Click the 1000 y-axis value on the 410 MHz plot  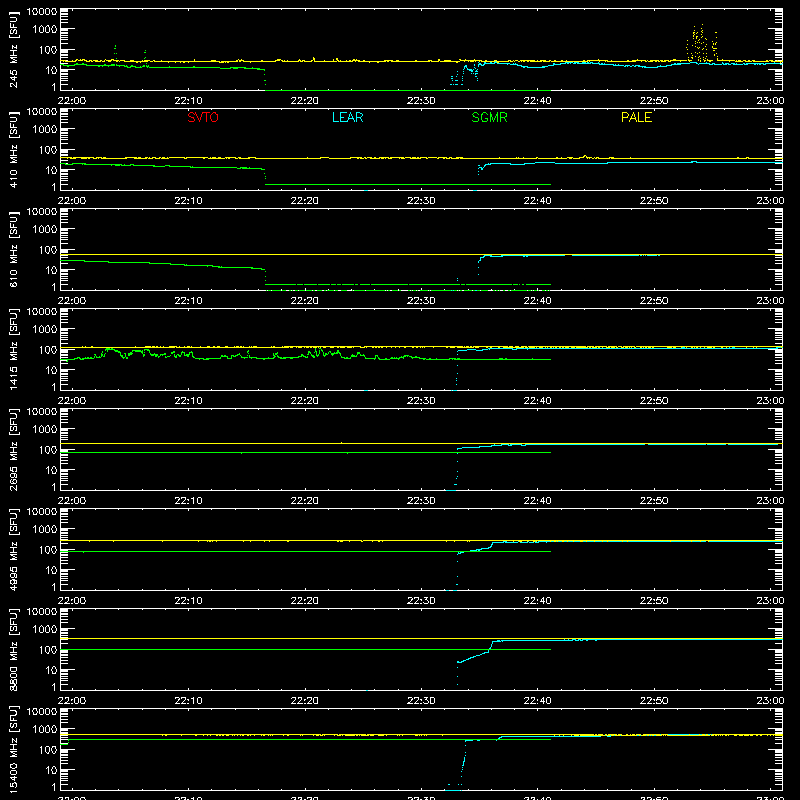[45, 130]
